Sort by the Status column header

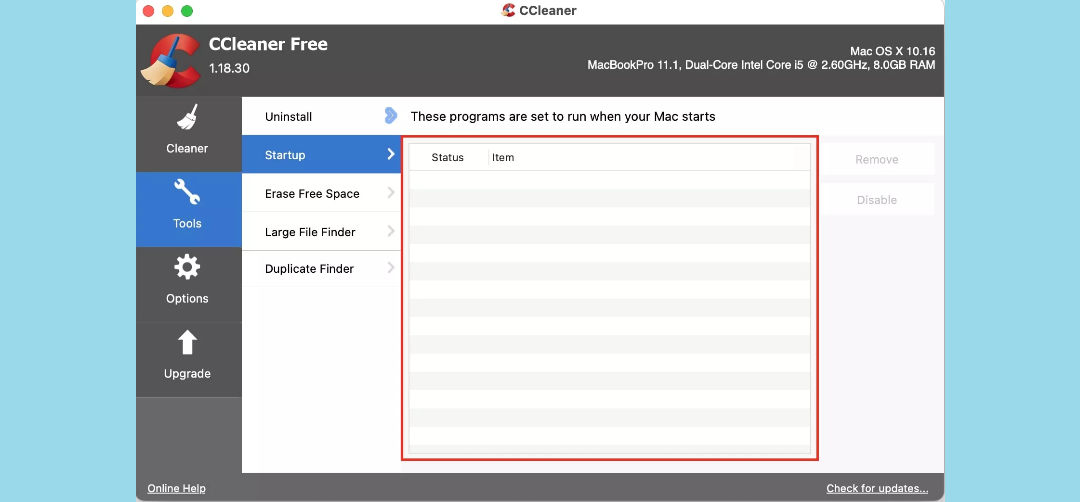point(448,157)
